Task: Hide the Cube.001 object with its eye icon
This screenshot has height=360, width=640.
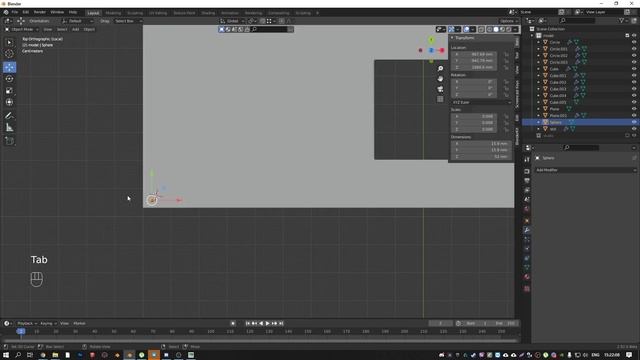Action: tap(634, 76)
